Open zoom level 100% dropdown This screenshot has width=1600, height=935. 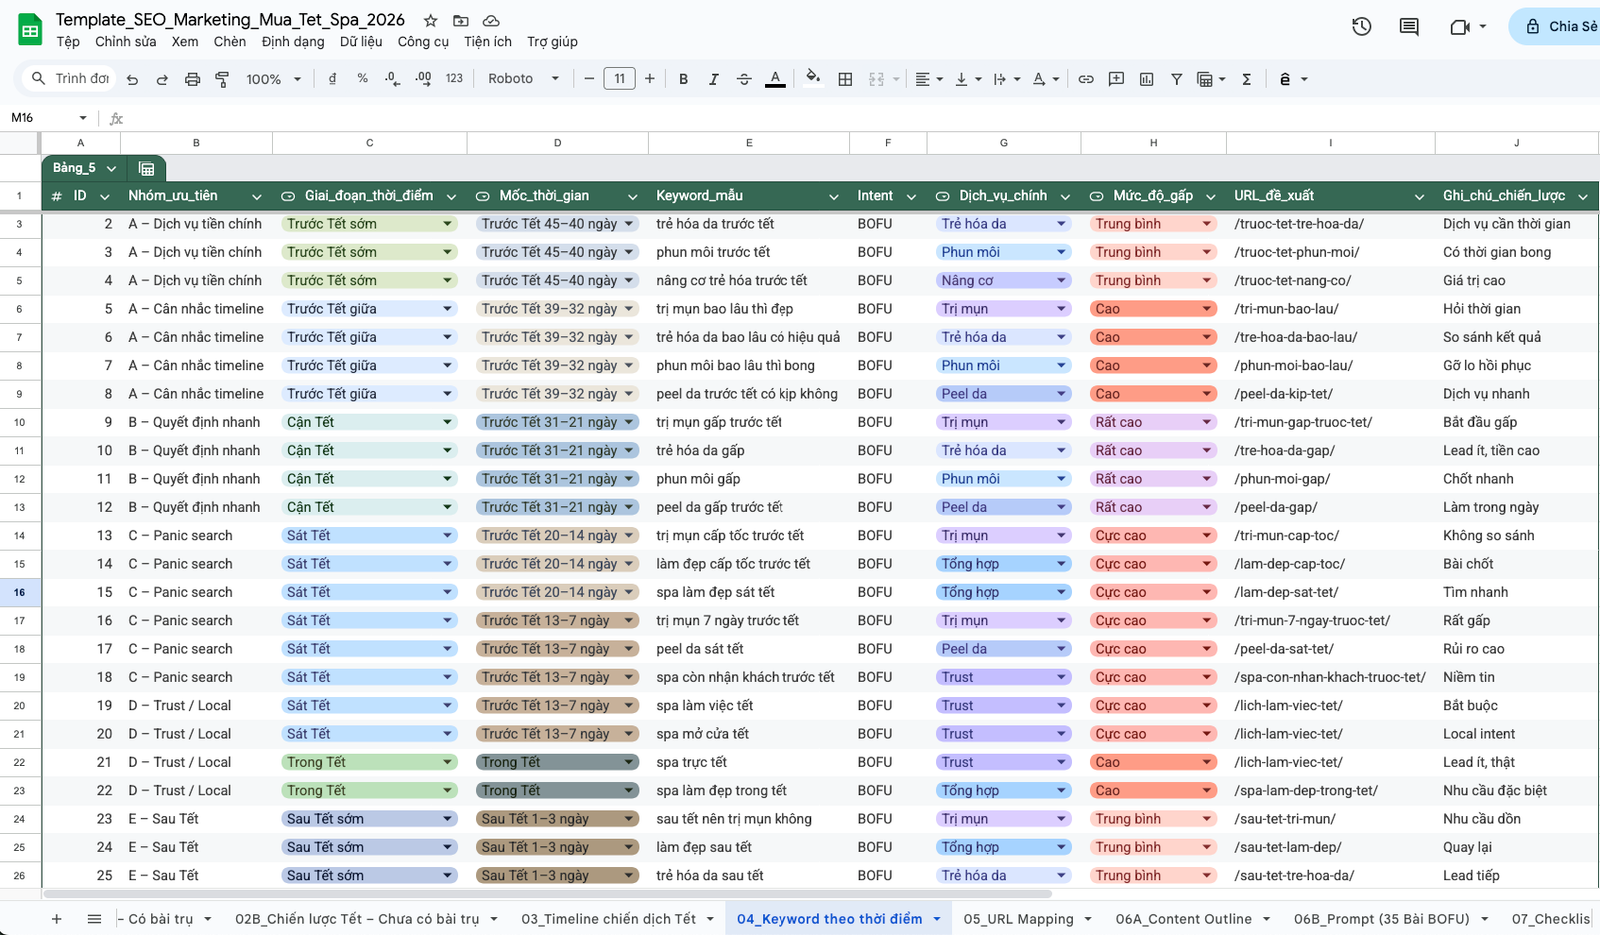(x=274, y=79)
